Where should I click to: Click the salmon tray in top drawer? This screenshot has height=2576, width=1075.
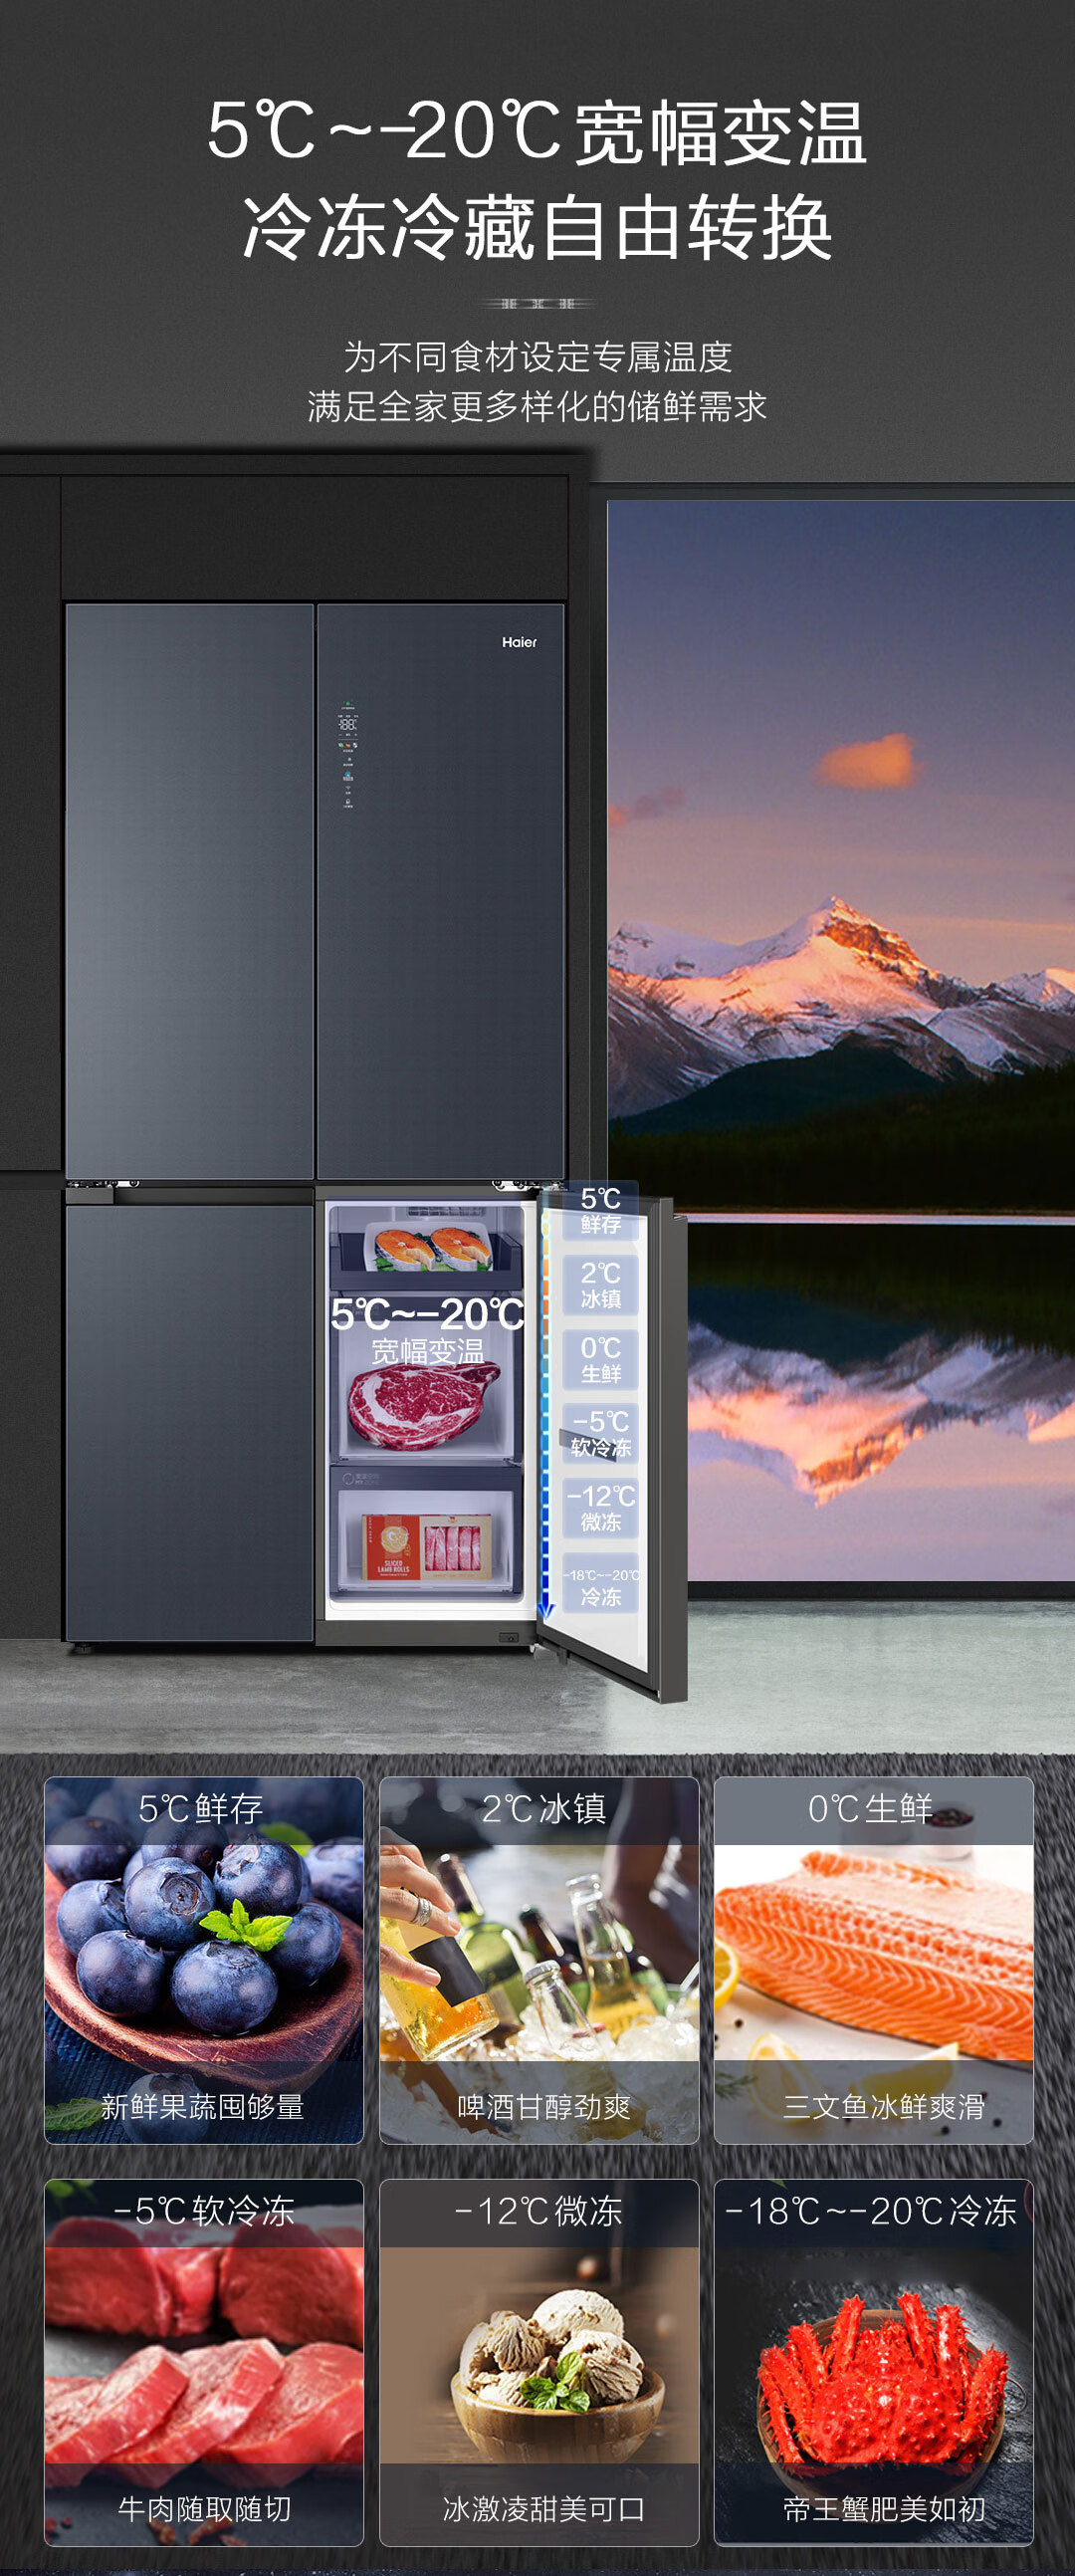point(433,1248)
